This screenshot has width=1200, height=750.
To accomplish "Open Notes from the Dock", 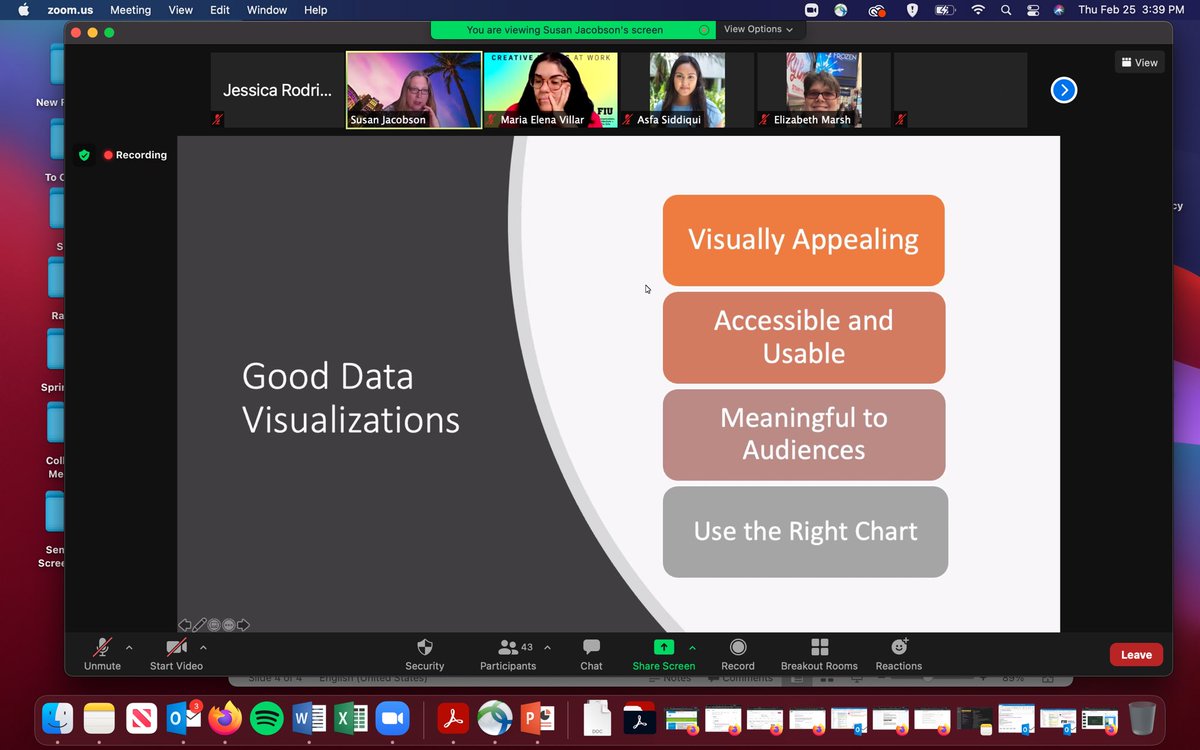I will point(100,718).
